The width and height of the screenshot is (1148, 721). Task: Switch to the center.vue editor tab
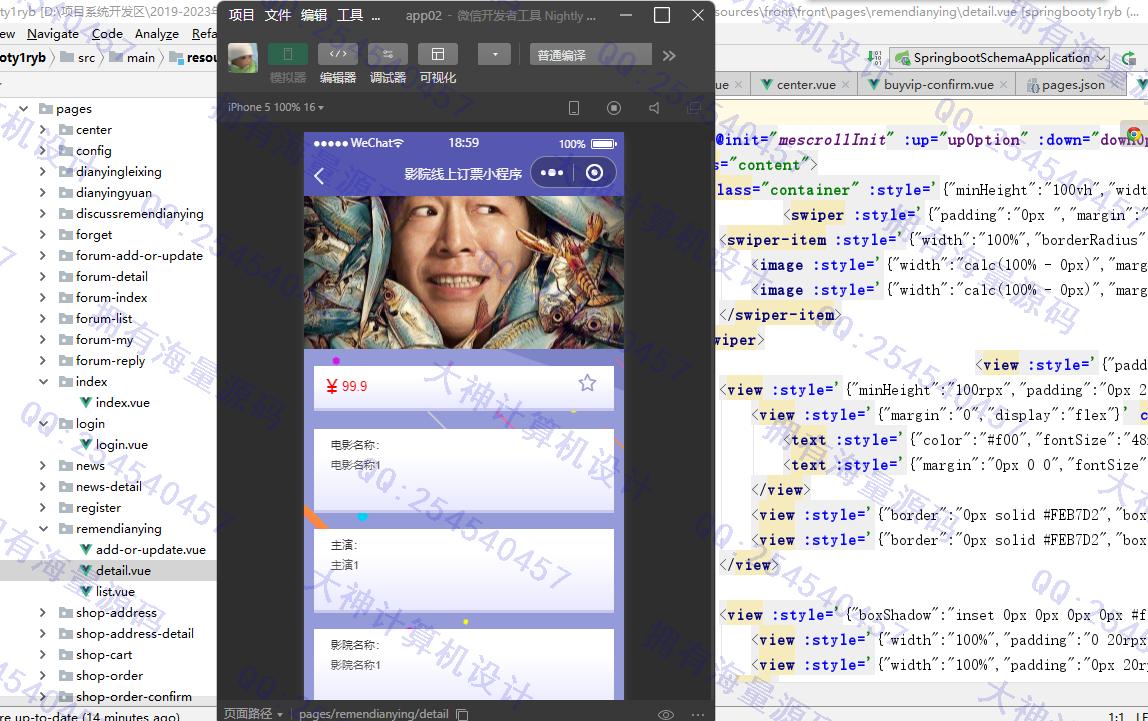[x=805, y=85]
